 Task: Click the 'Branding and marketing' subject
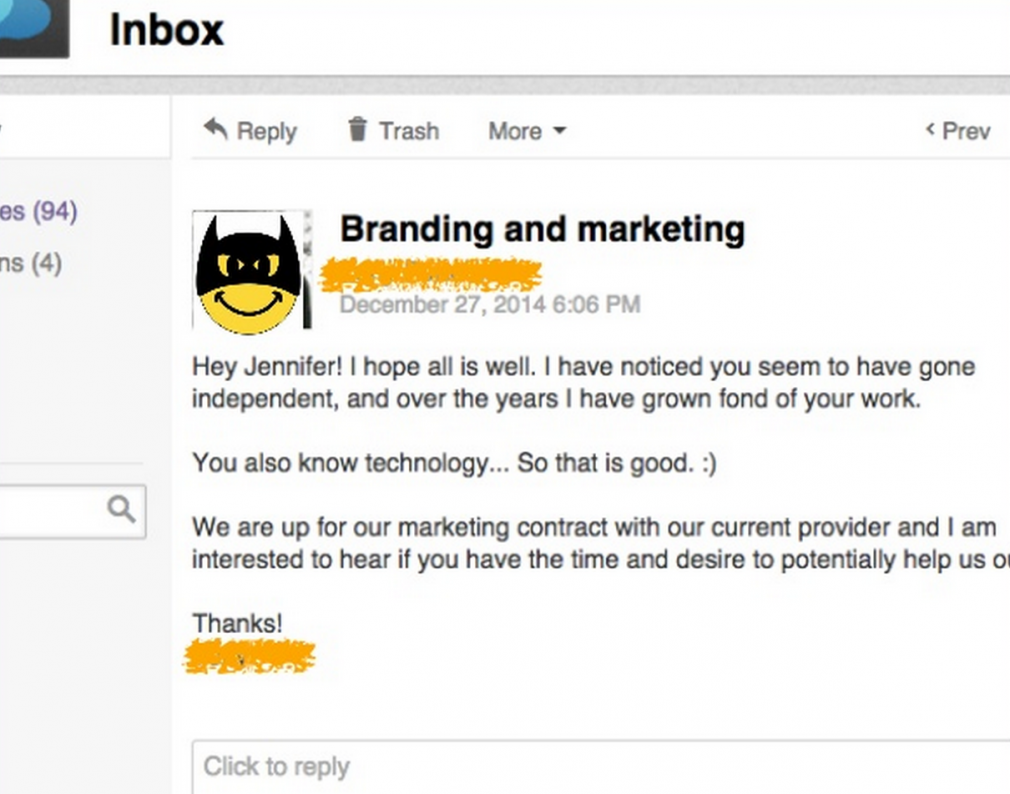542,229
